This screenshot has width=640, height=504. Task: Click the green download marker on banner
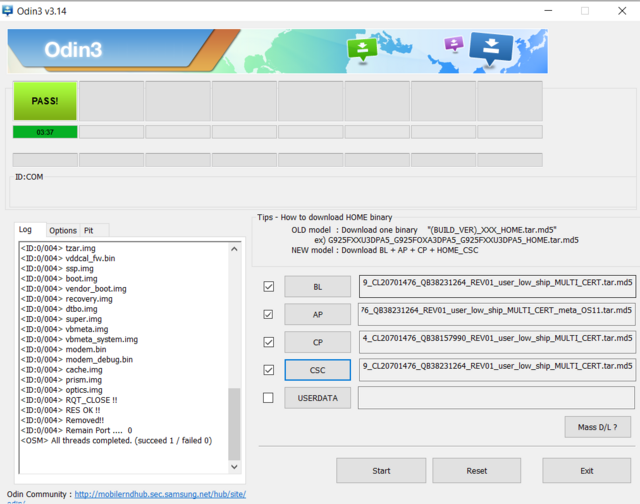tap(362, 50)
